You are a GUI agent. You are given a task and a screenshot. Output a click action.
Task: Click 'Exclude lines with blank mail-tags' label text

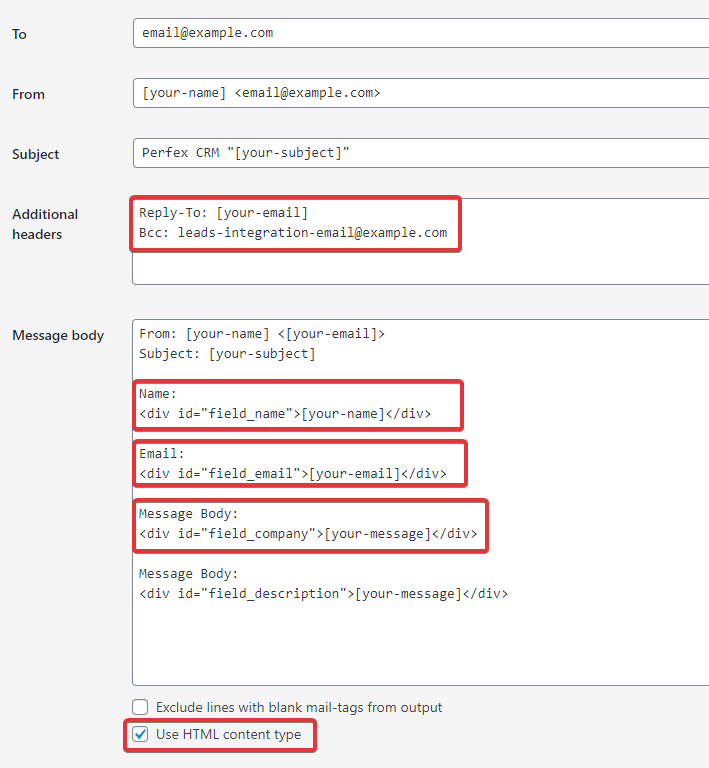pyautogui.click(x=299, y=707)
